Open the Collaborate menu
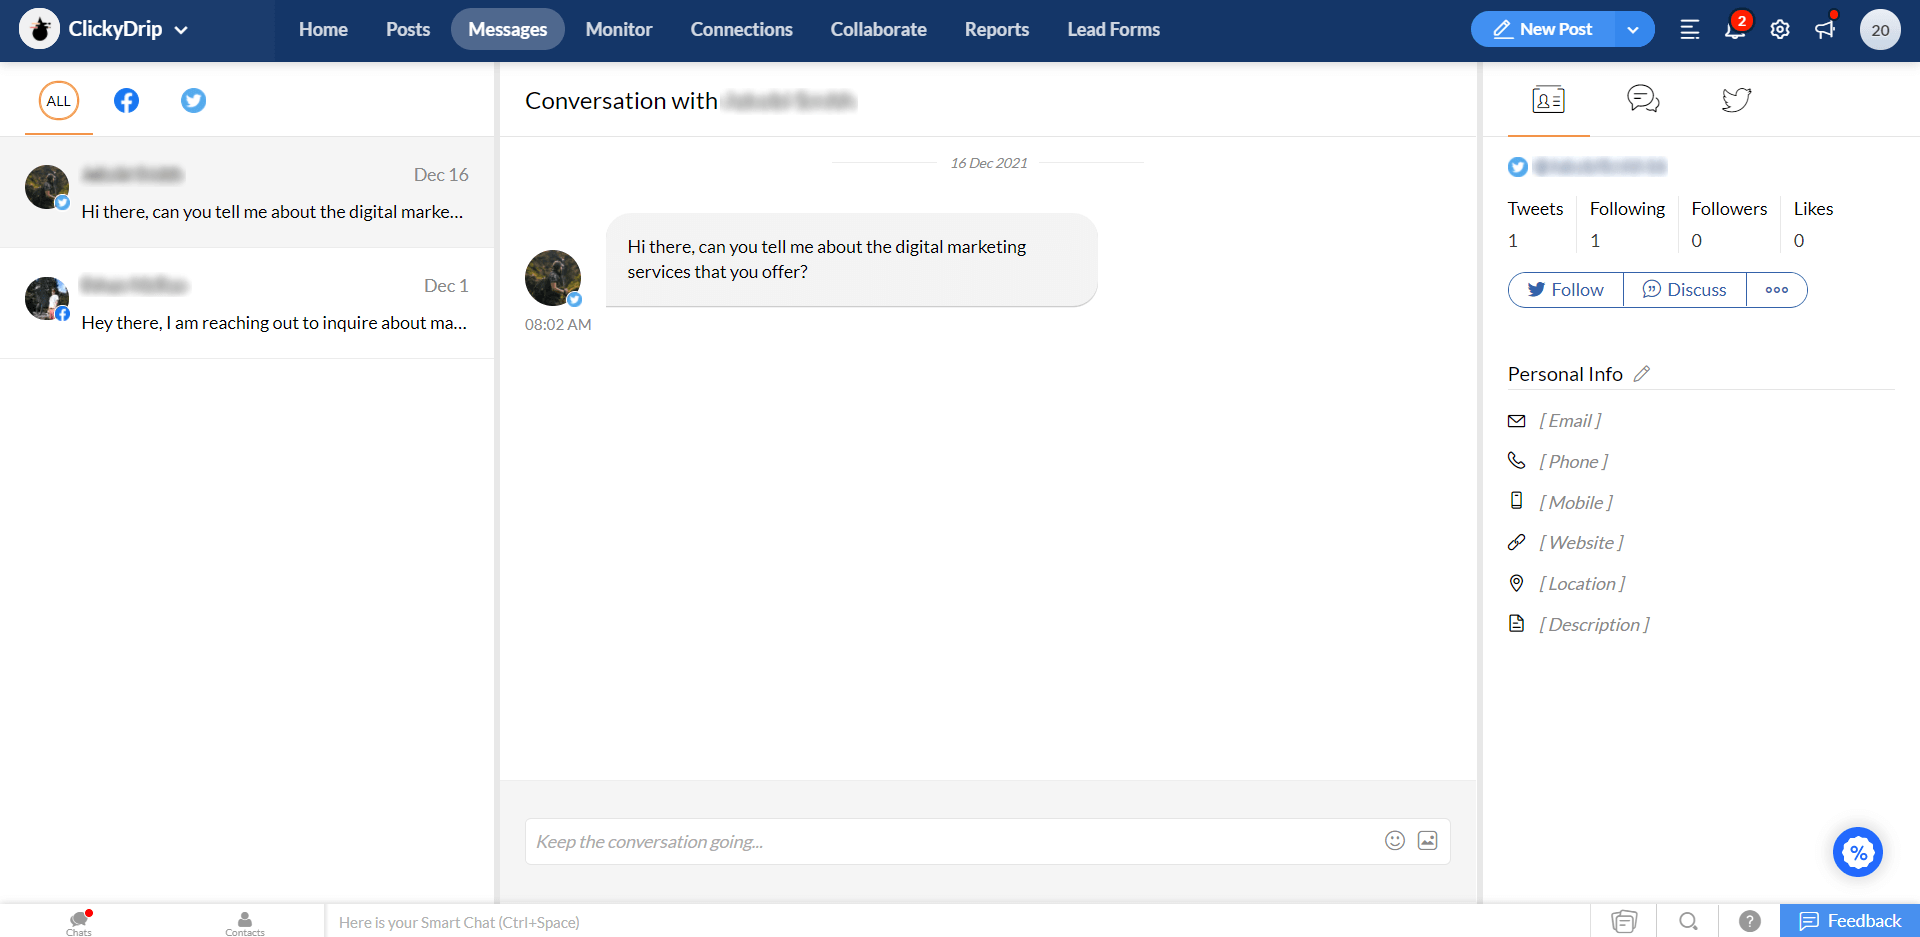 (x=878, y=30)
